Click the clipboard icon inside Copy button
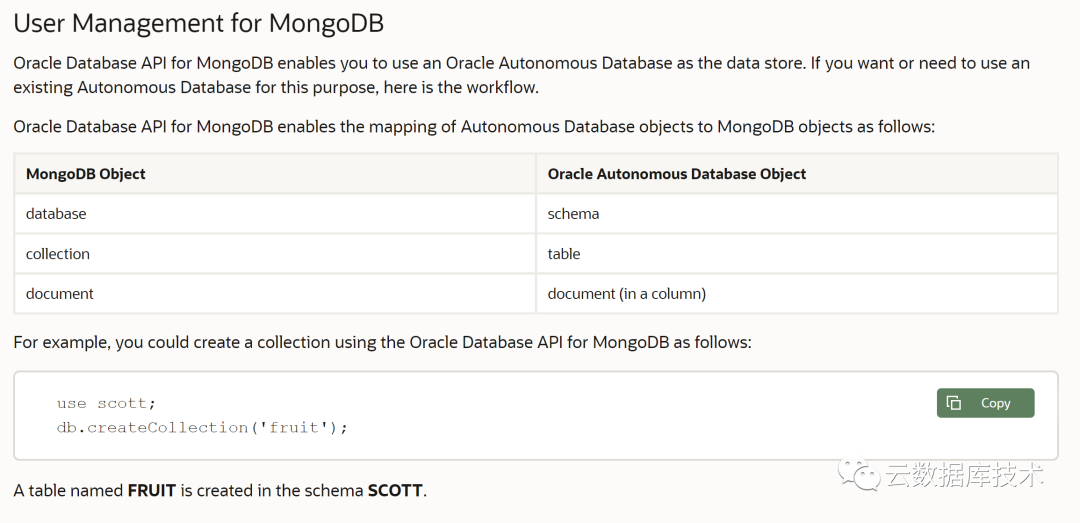The height and width of the screenshot is (523, 1080). point(954,403)
